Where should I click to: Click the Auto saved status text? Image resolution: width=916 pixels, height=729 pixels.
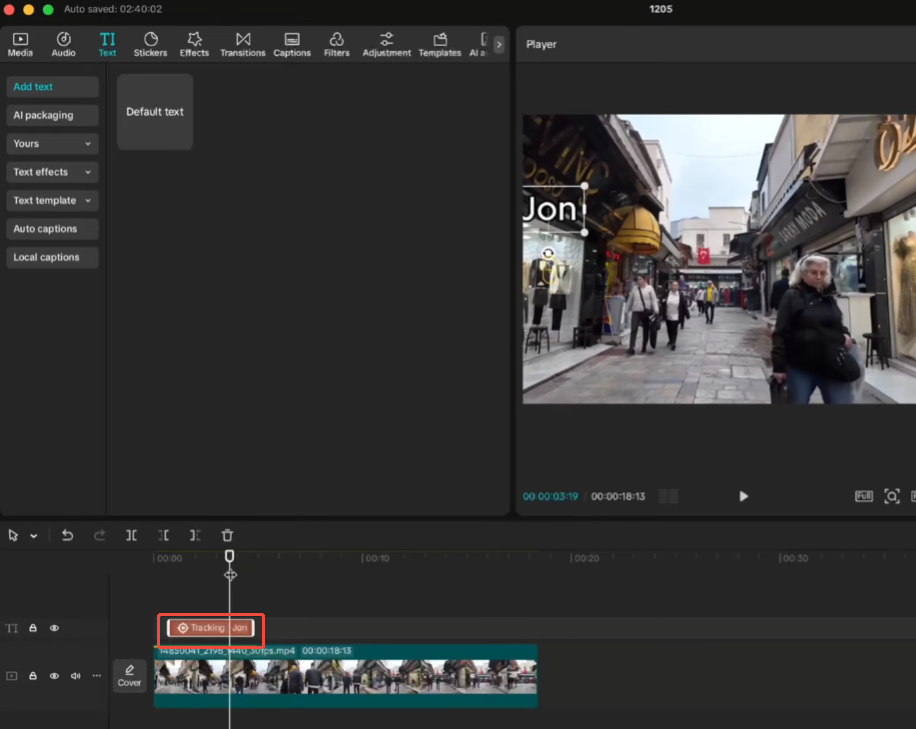(x=113, y=9)
